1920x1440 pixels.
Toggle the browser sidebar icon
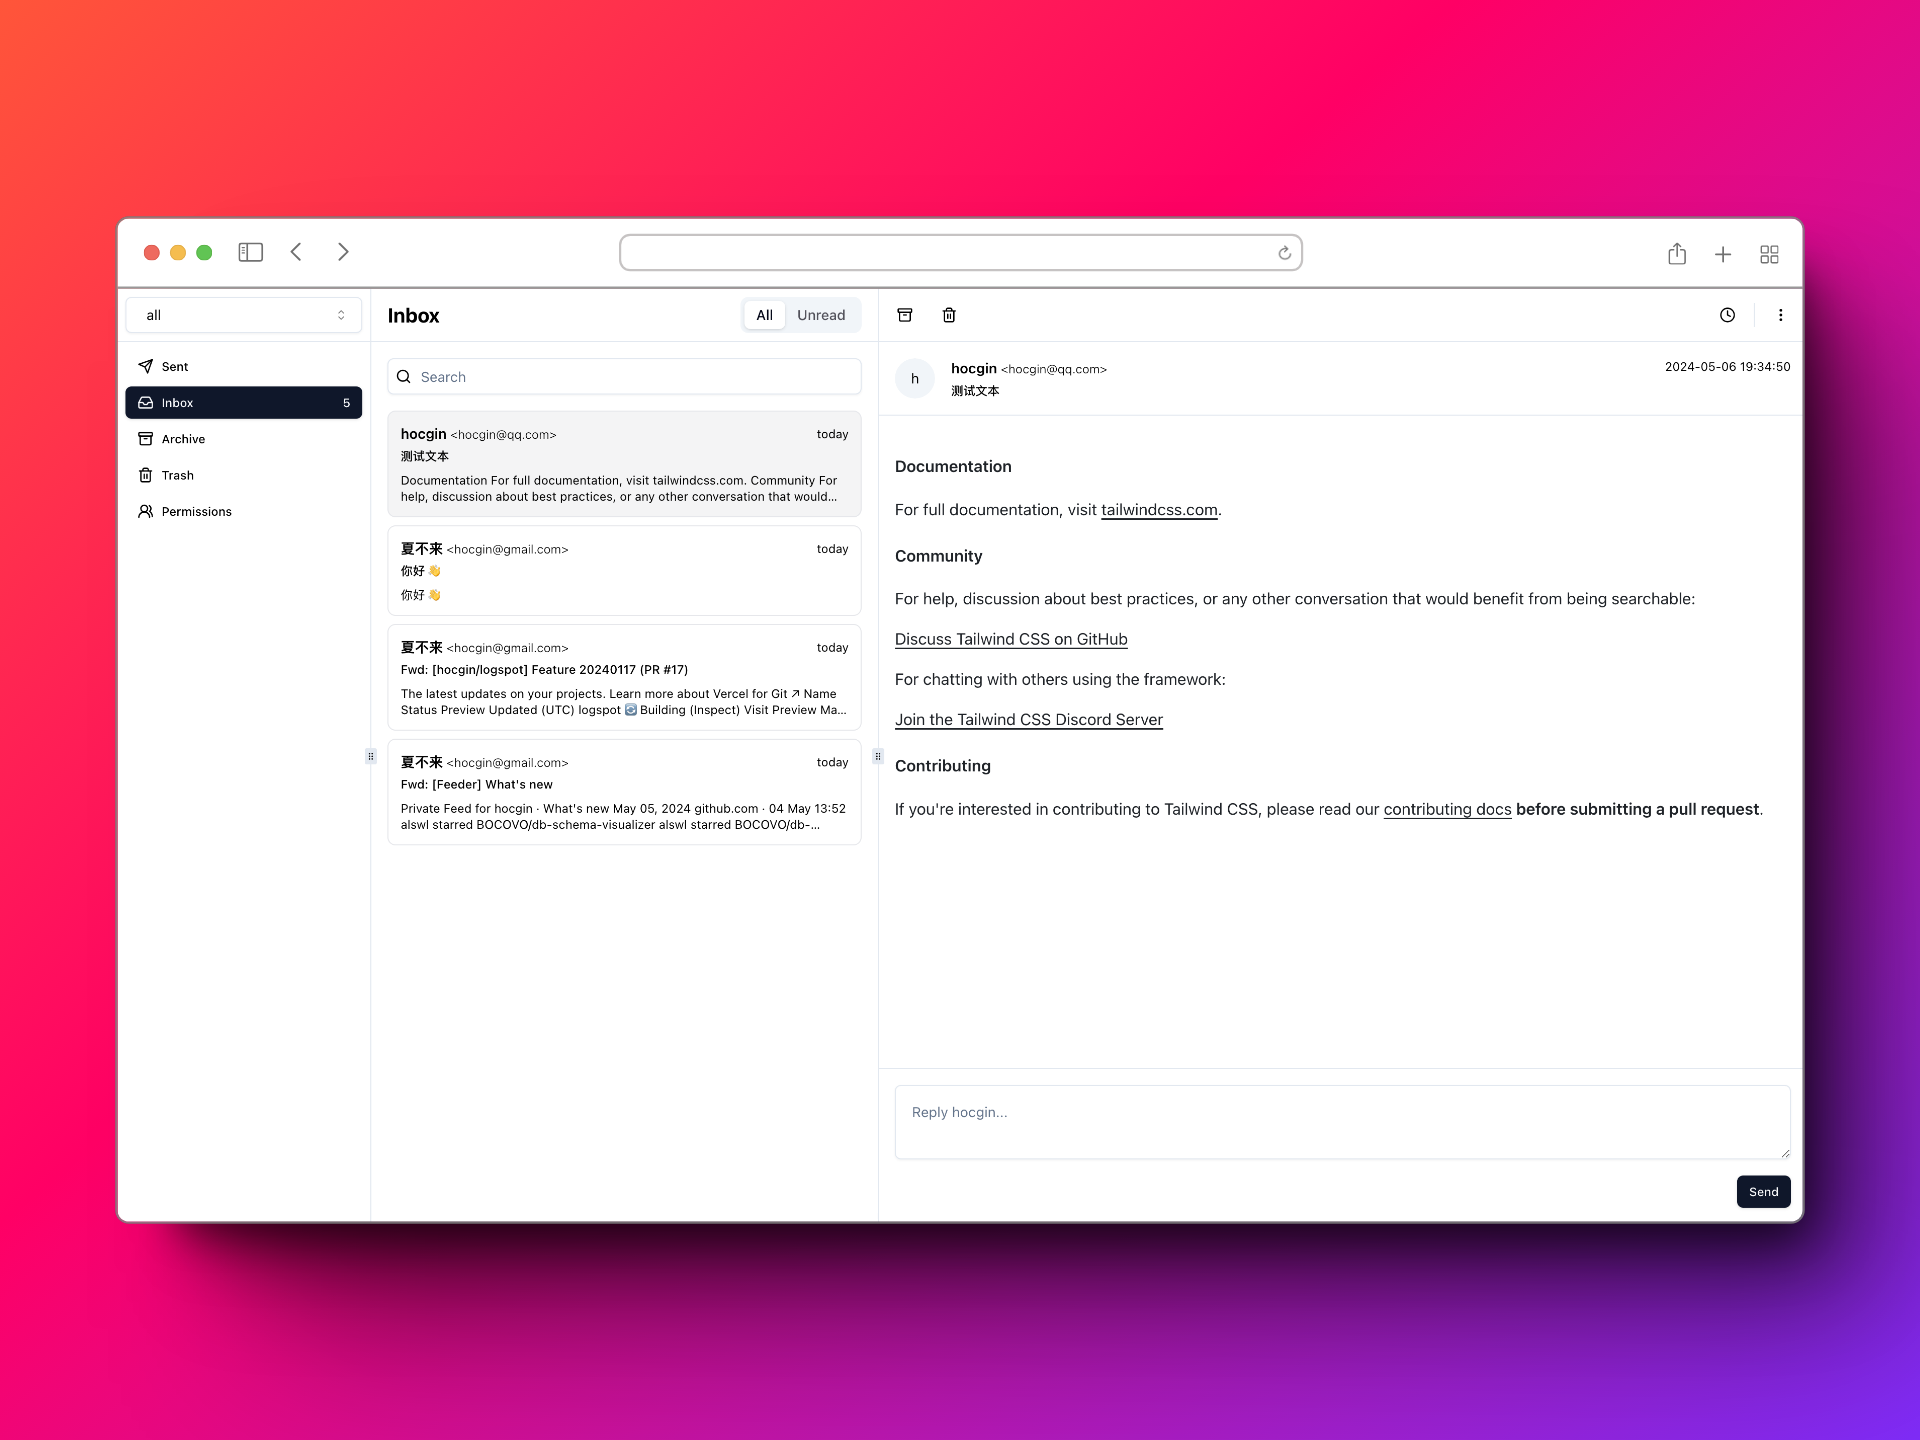(250, 252)
